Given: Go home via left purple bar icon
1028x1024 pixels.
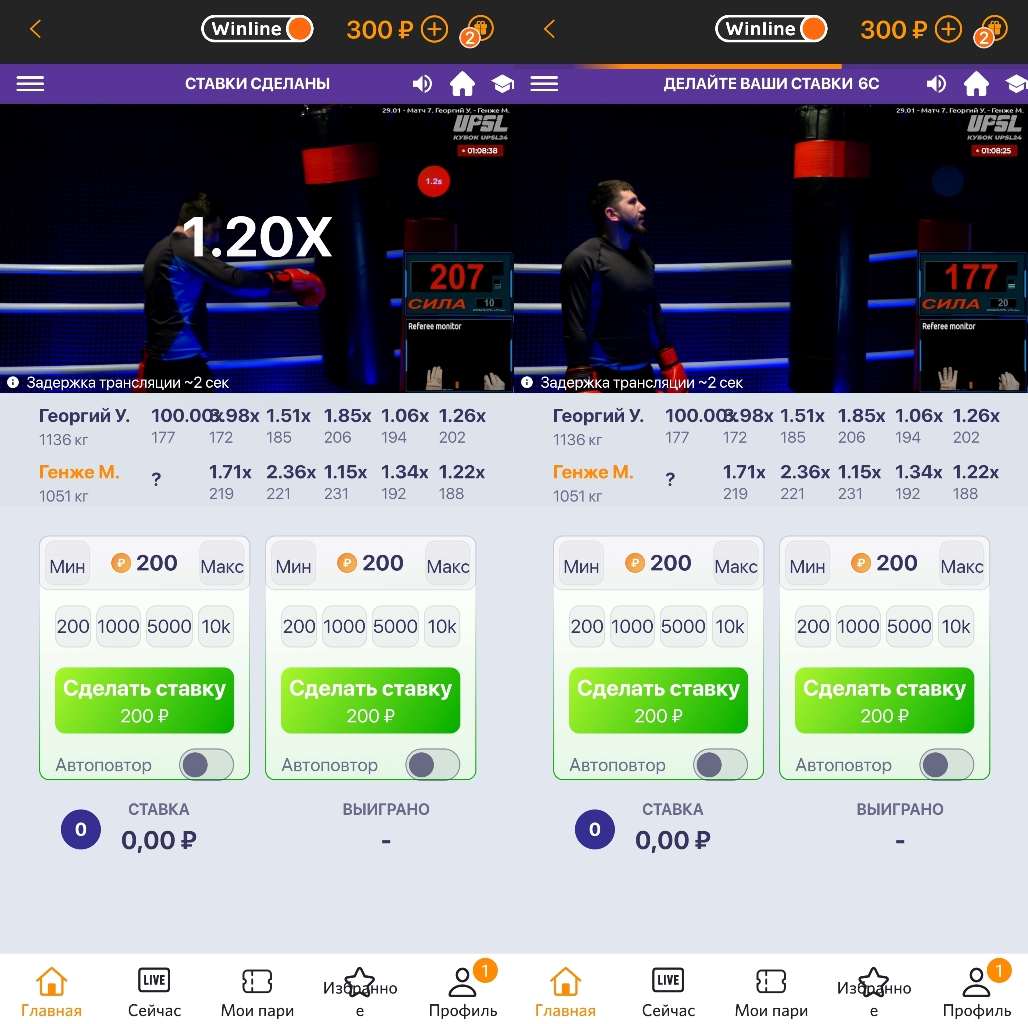Looking at the screenshot, I should (x=462, y=84).
